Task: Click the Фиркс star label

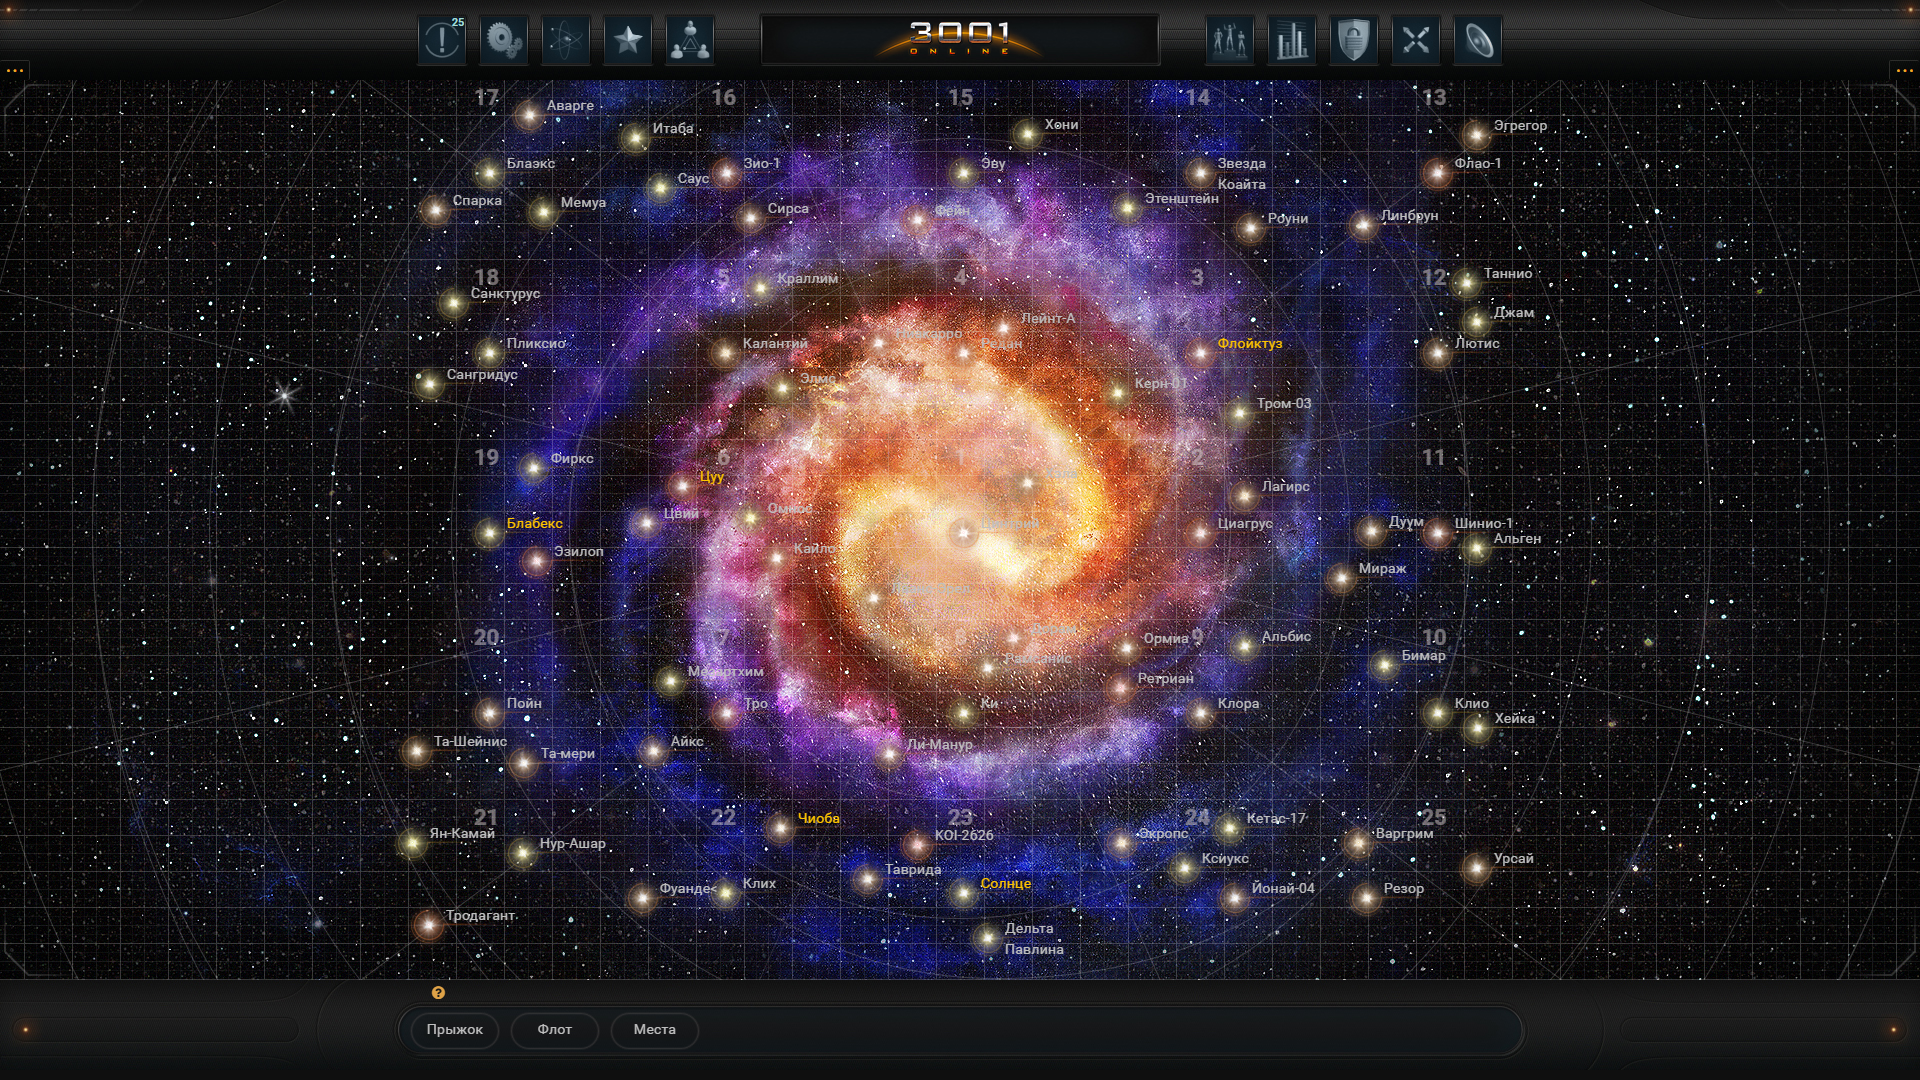Action: [572, 459]
